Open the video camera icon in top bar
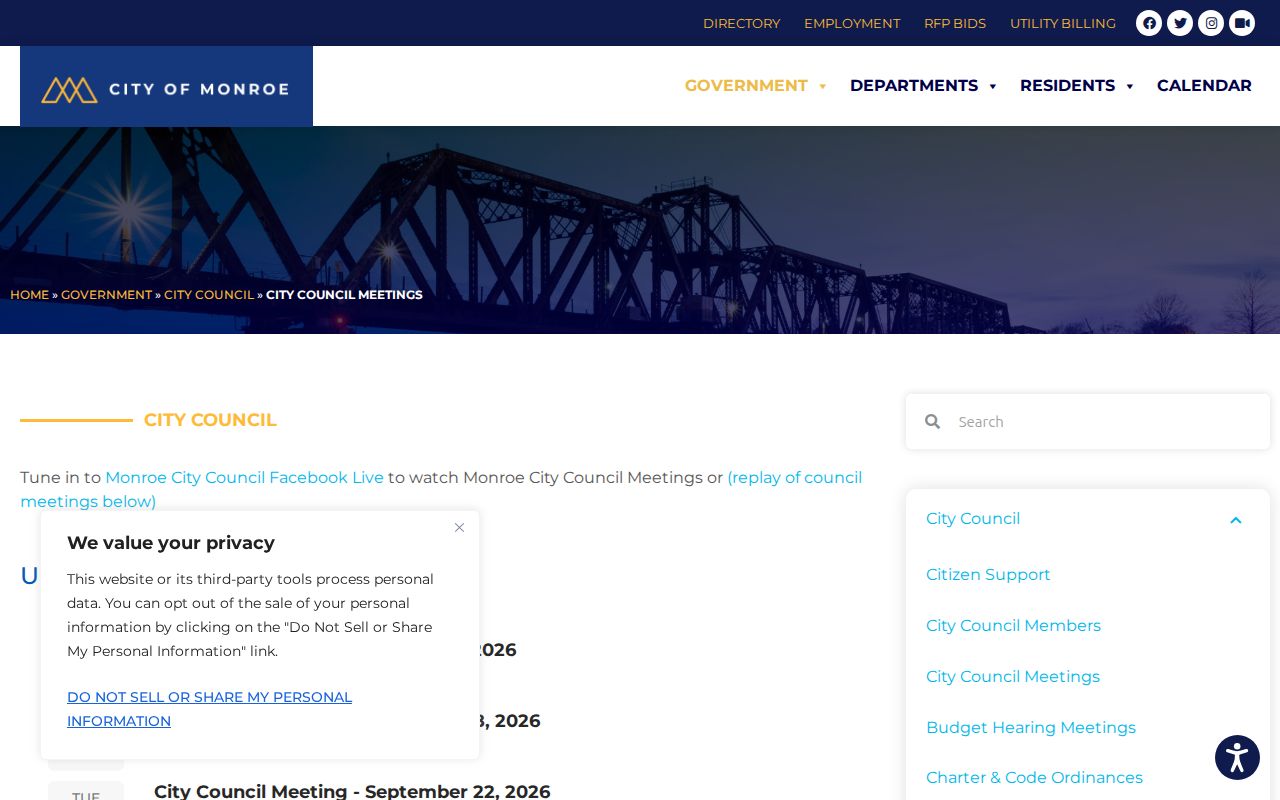This screenshot has height=800, width=1280. (x=1242, y=23)
